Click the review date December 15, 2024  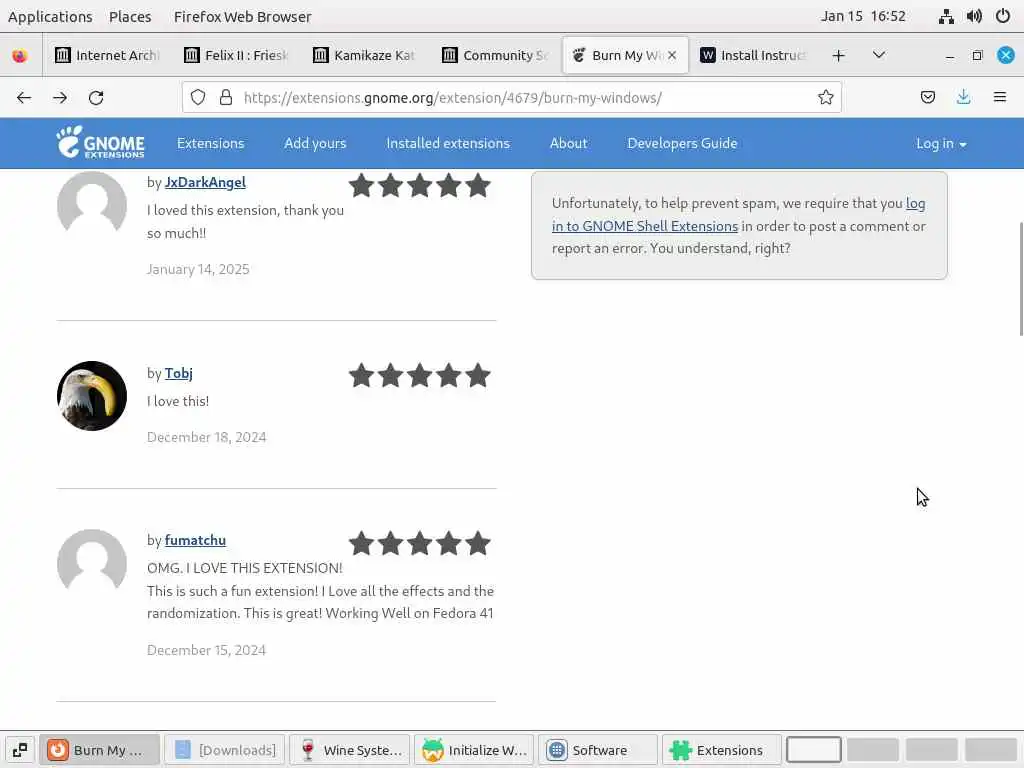(x=206, y=650)
